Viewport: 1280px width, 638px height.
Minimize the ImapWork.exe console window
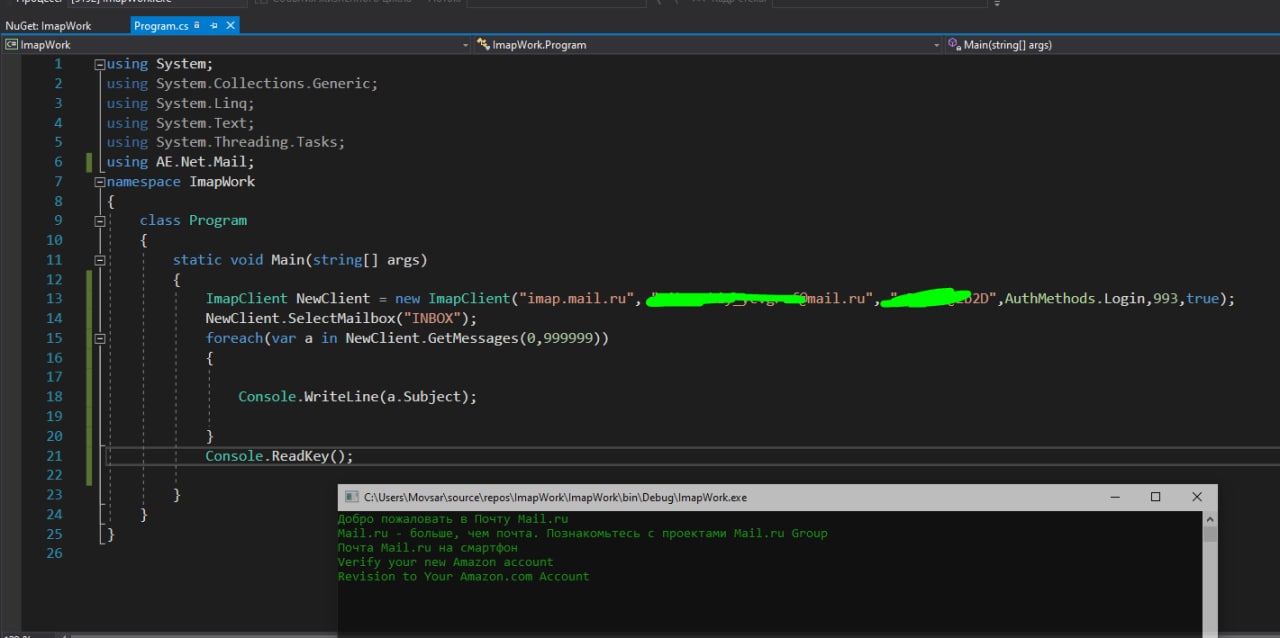[x=1114, y=497]
